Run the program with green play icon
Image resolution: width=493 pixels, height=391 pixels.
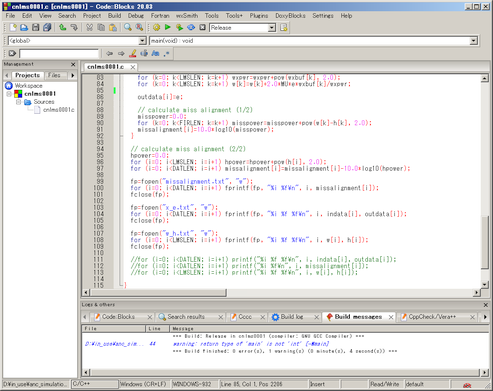point(168,27)
